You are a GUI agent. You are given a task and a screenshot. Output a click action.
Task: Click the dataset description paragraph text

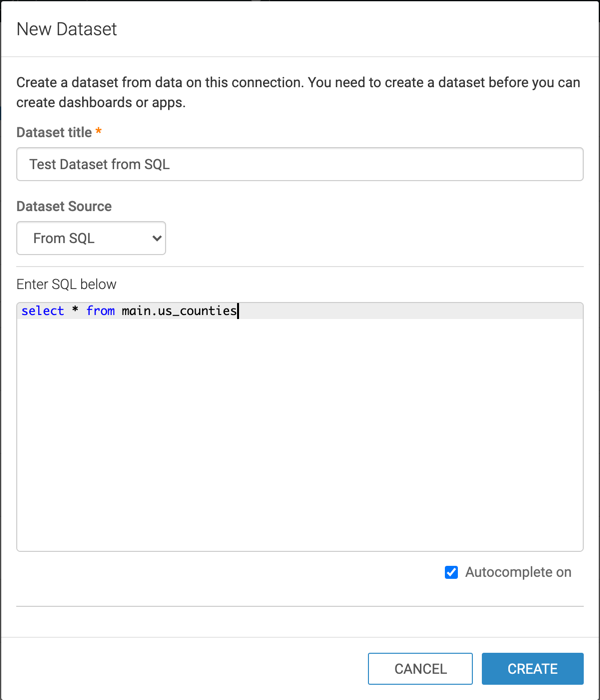pos(298,92)
